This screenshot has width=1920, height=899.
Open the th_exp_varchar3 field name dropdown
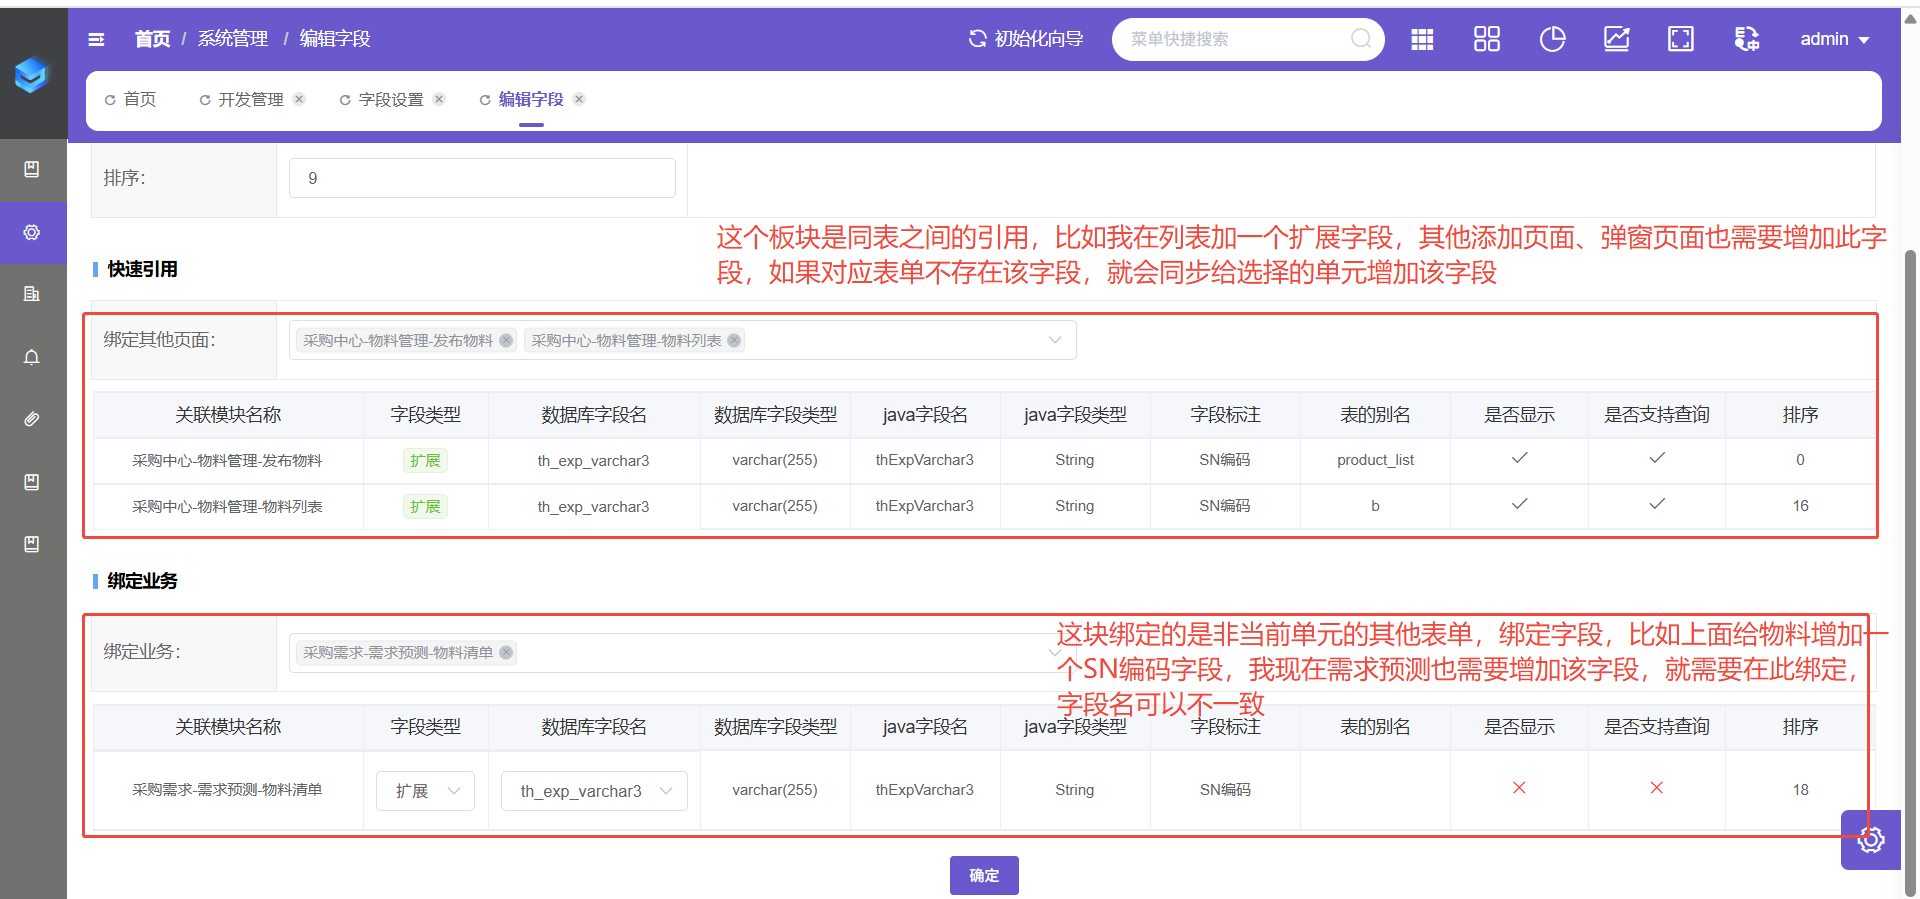(594, 791)
